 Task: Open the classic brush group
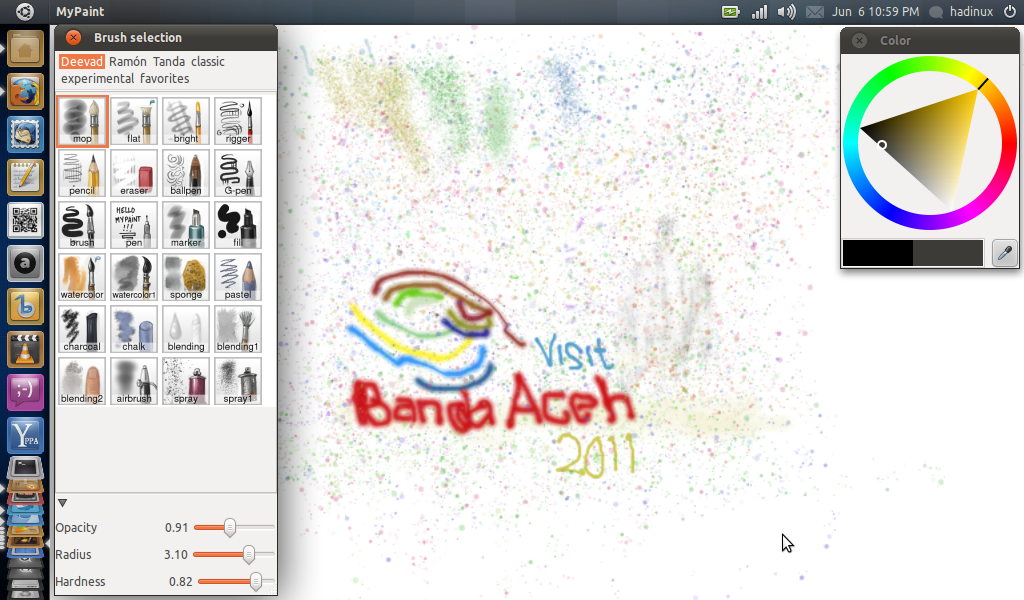coord(208,61)
